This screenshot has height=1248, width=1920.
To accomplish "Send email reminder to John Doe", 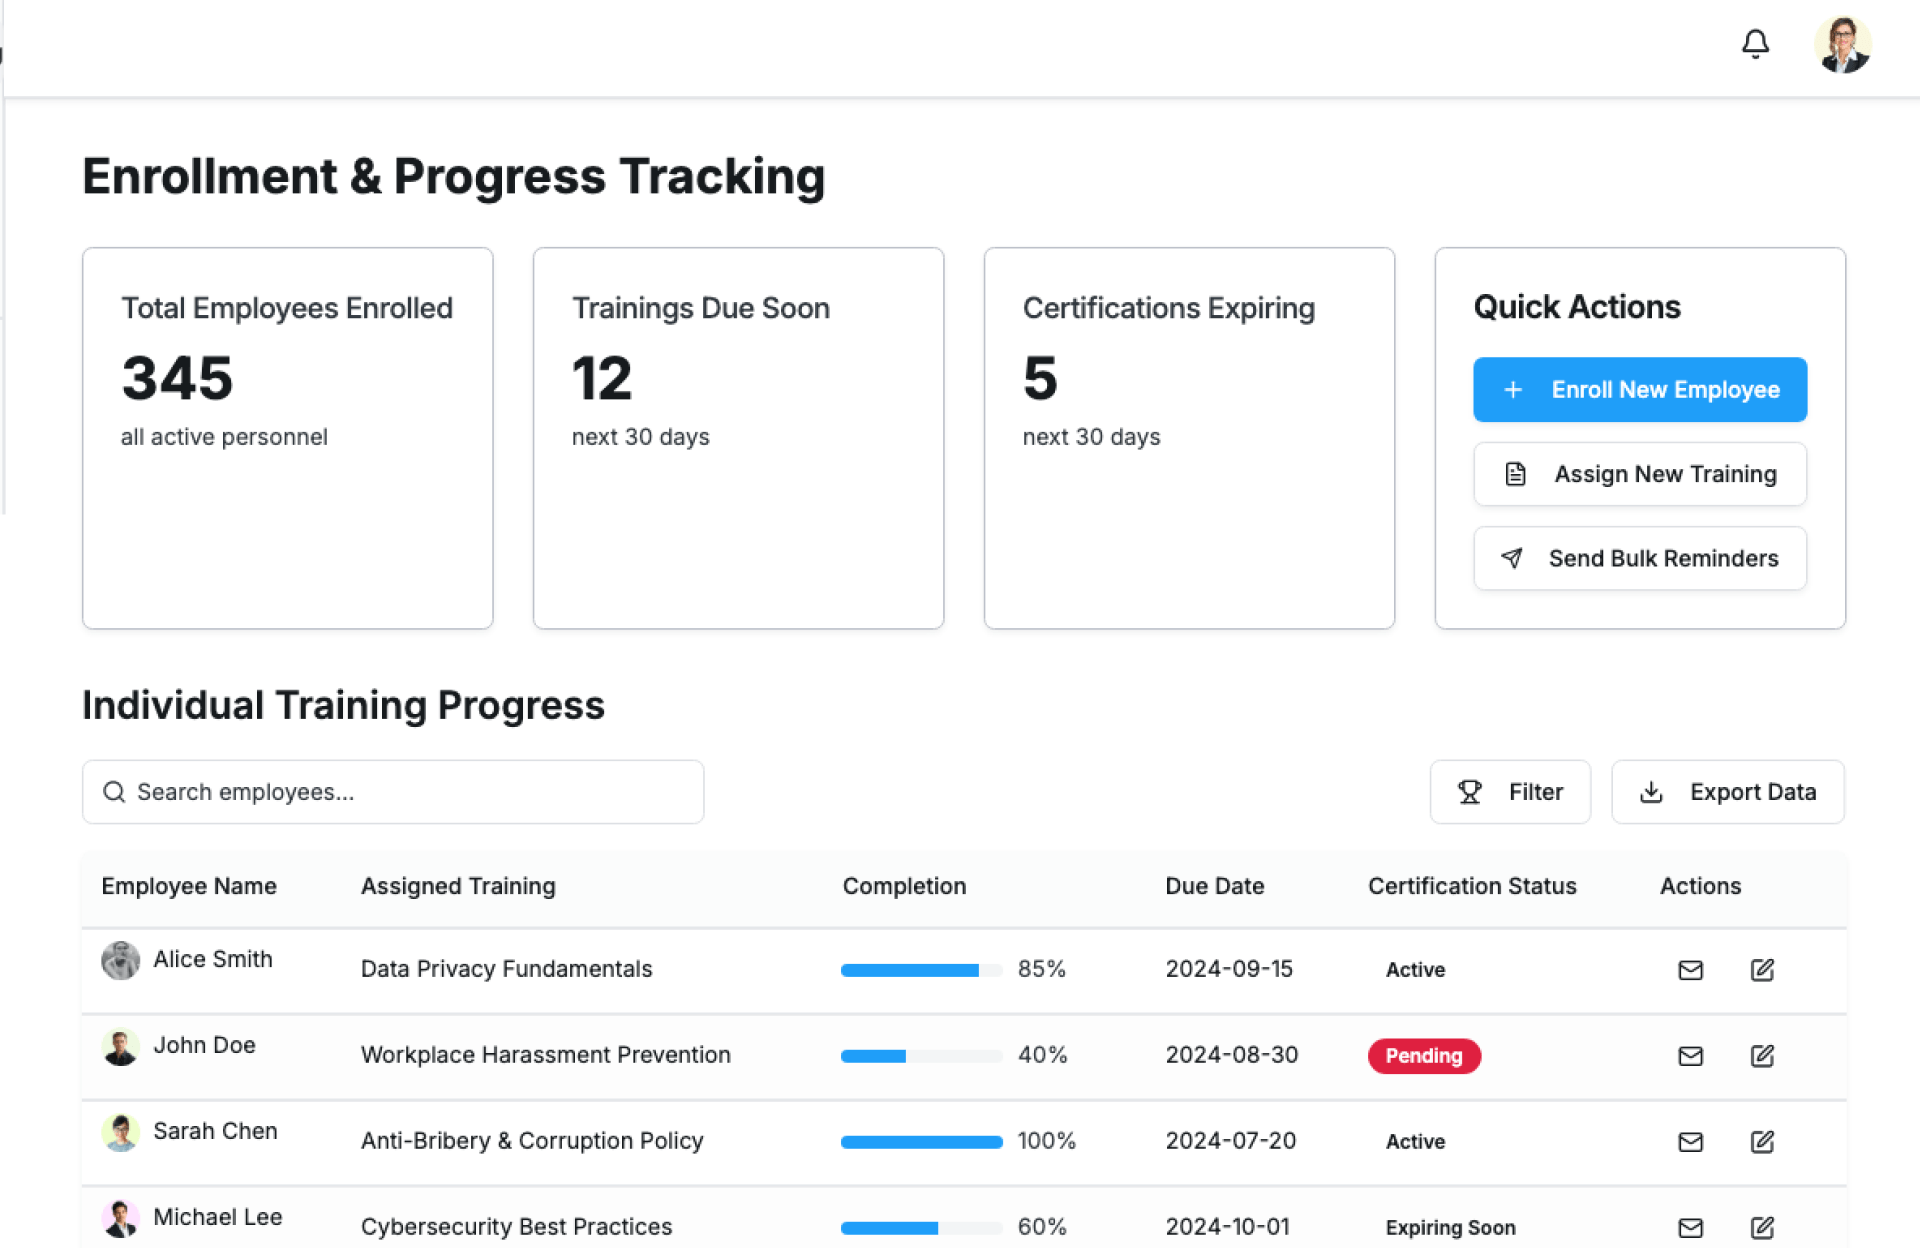I will 1690,1056.
